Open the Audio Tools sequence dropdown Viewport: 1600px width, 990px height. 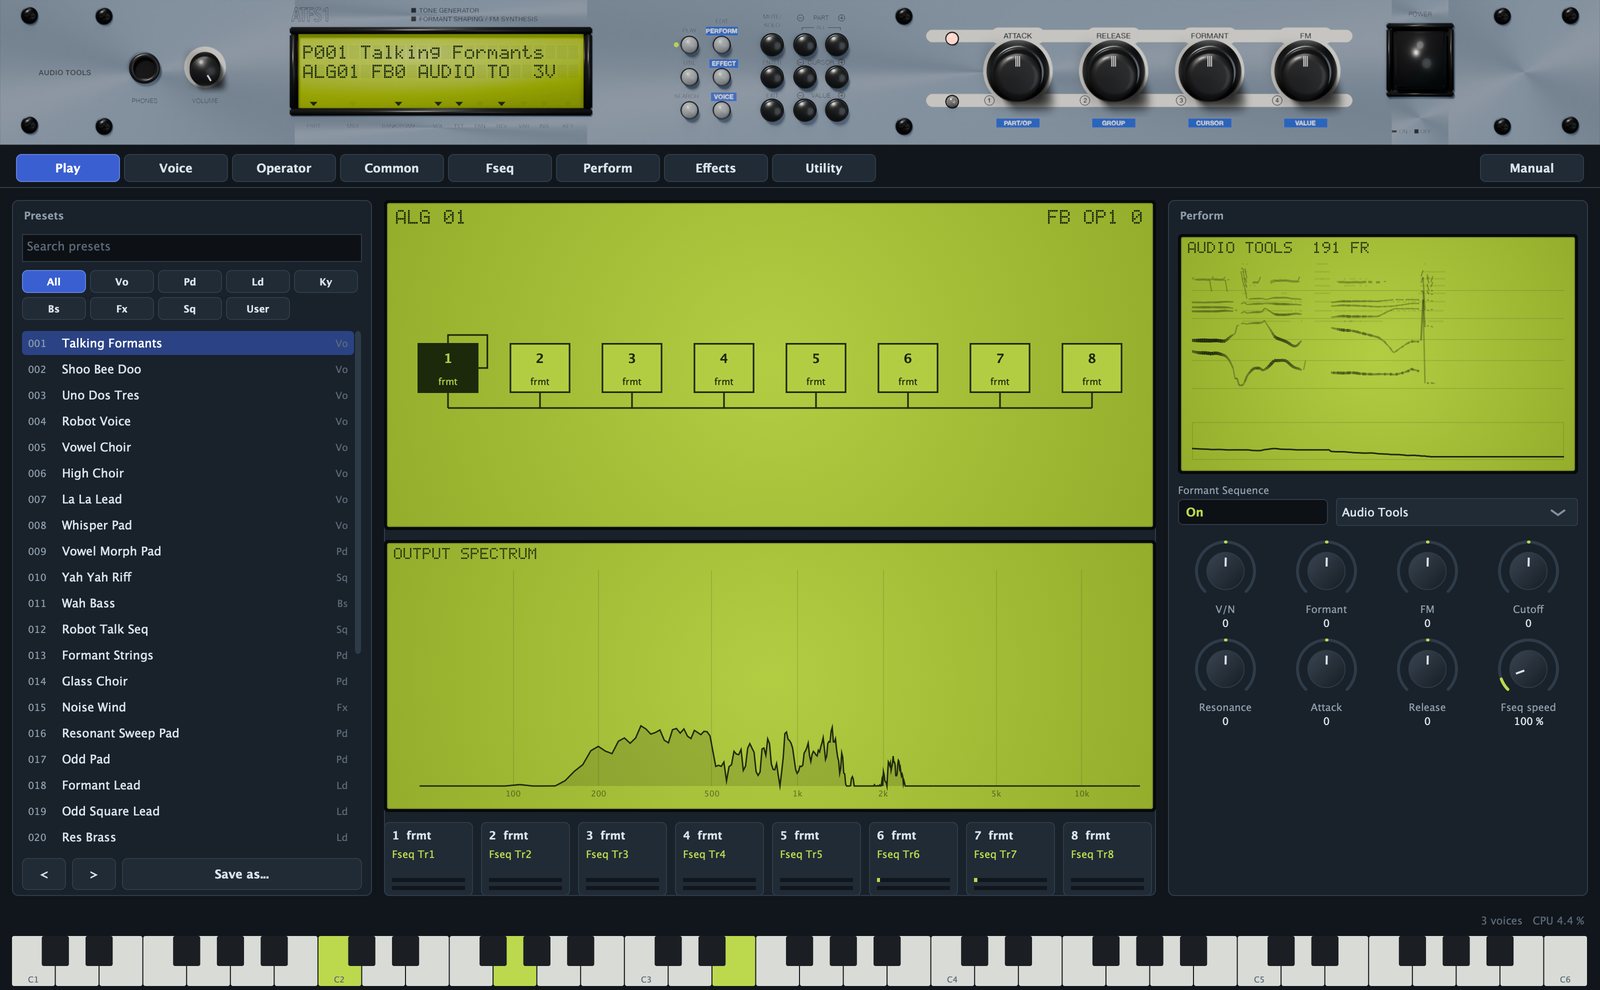pos(1456,512)
